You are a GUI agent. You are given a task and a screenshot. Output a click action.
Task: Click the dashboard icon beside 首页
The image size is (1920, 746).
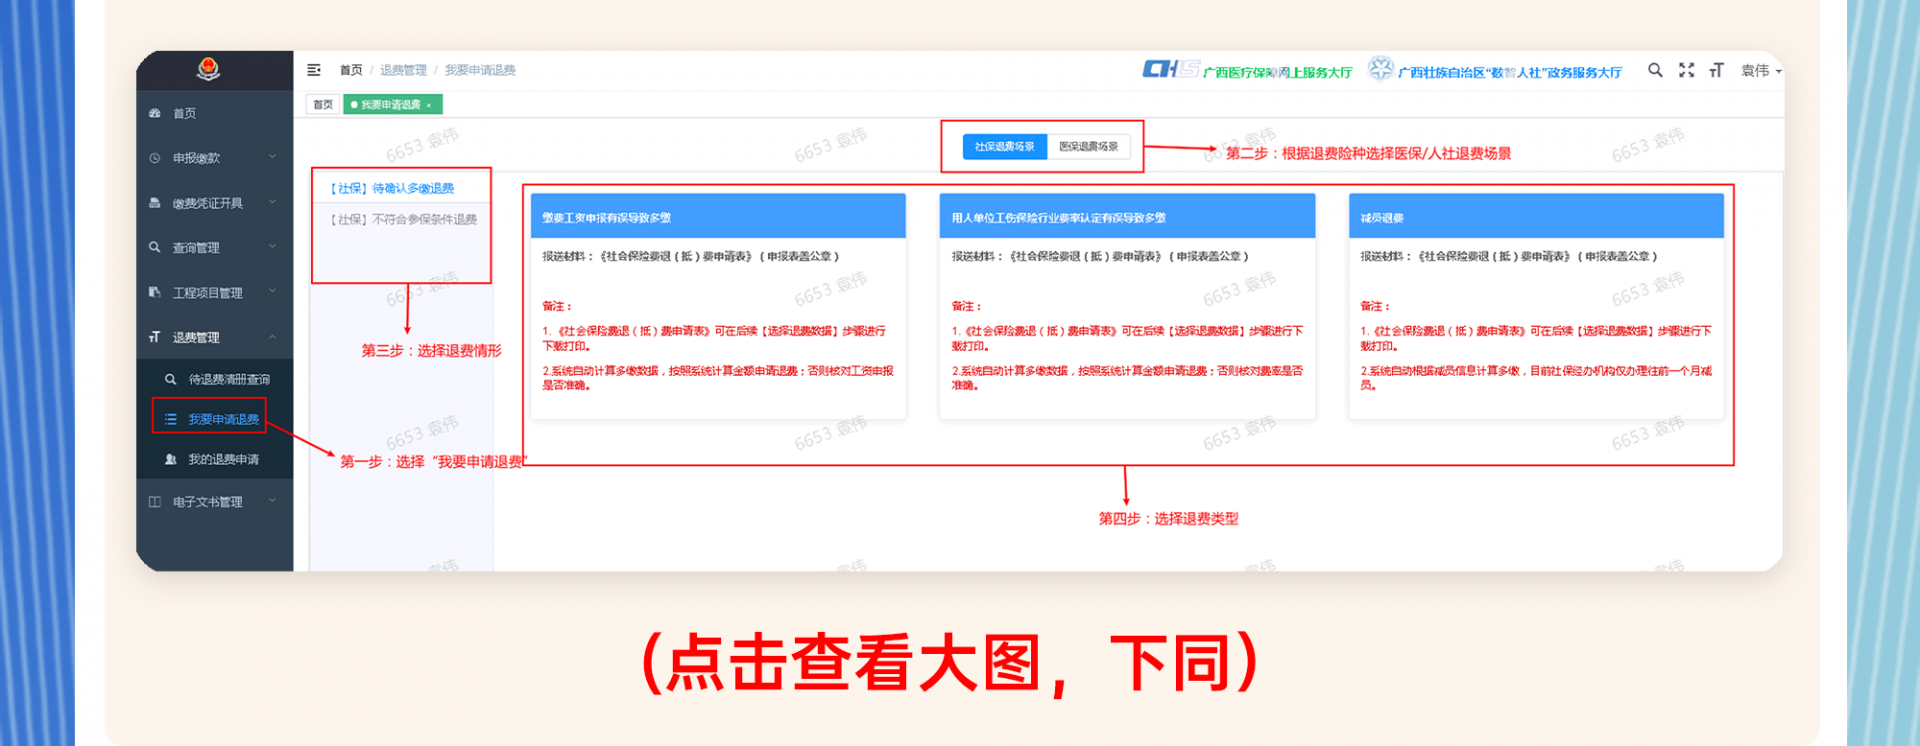coord(155,113)
